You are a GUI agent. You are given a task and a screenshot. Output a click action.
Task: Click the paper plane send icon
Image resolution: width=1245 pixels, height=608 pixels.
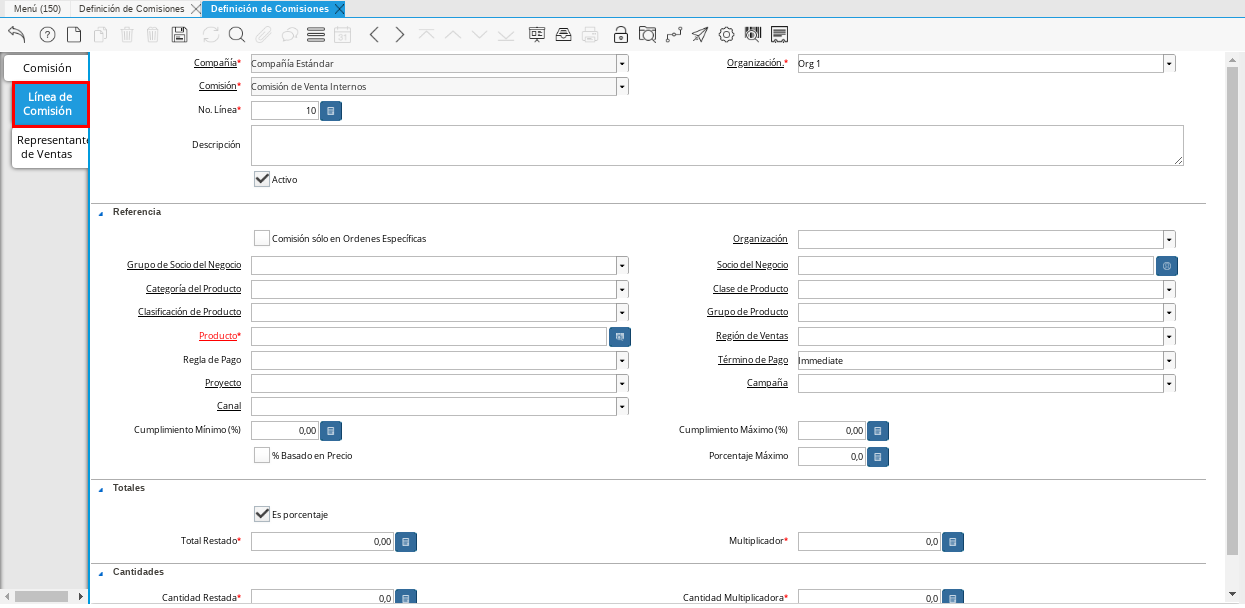(x=700, y=35)
